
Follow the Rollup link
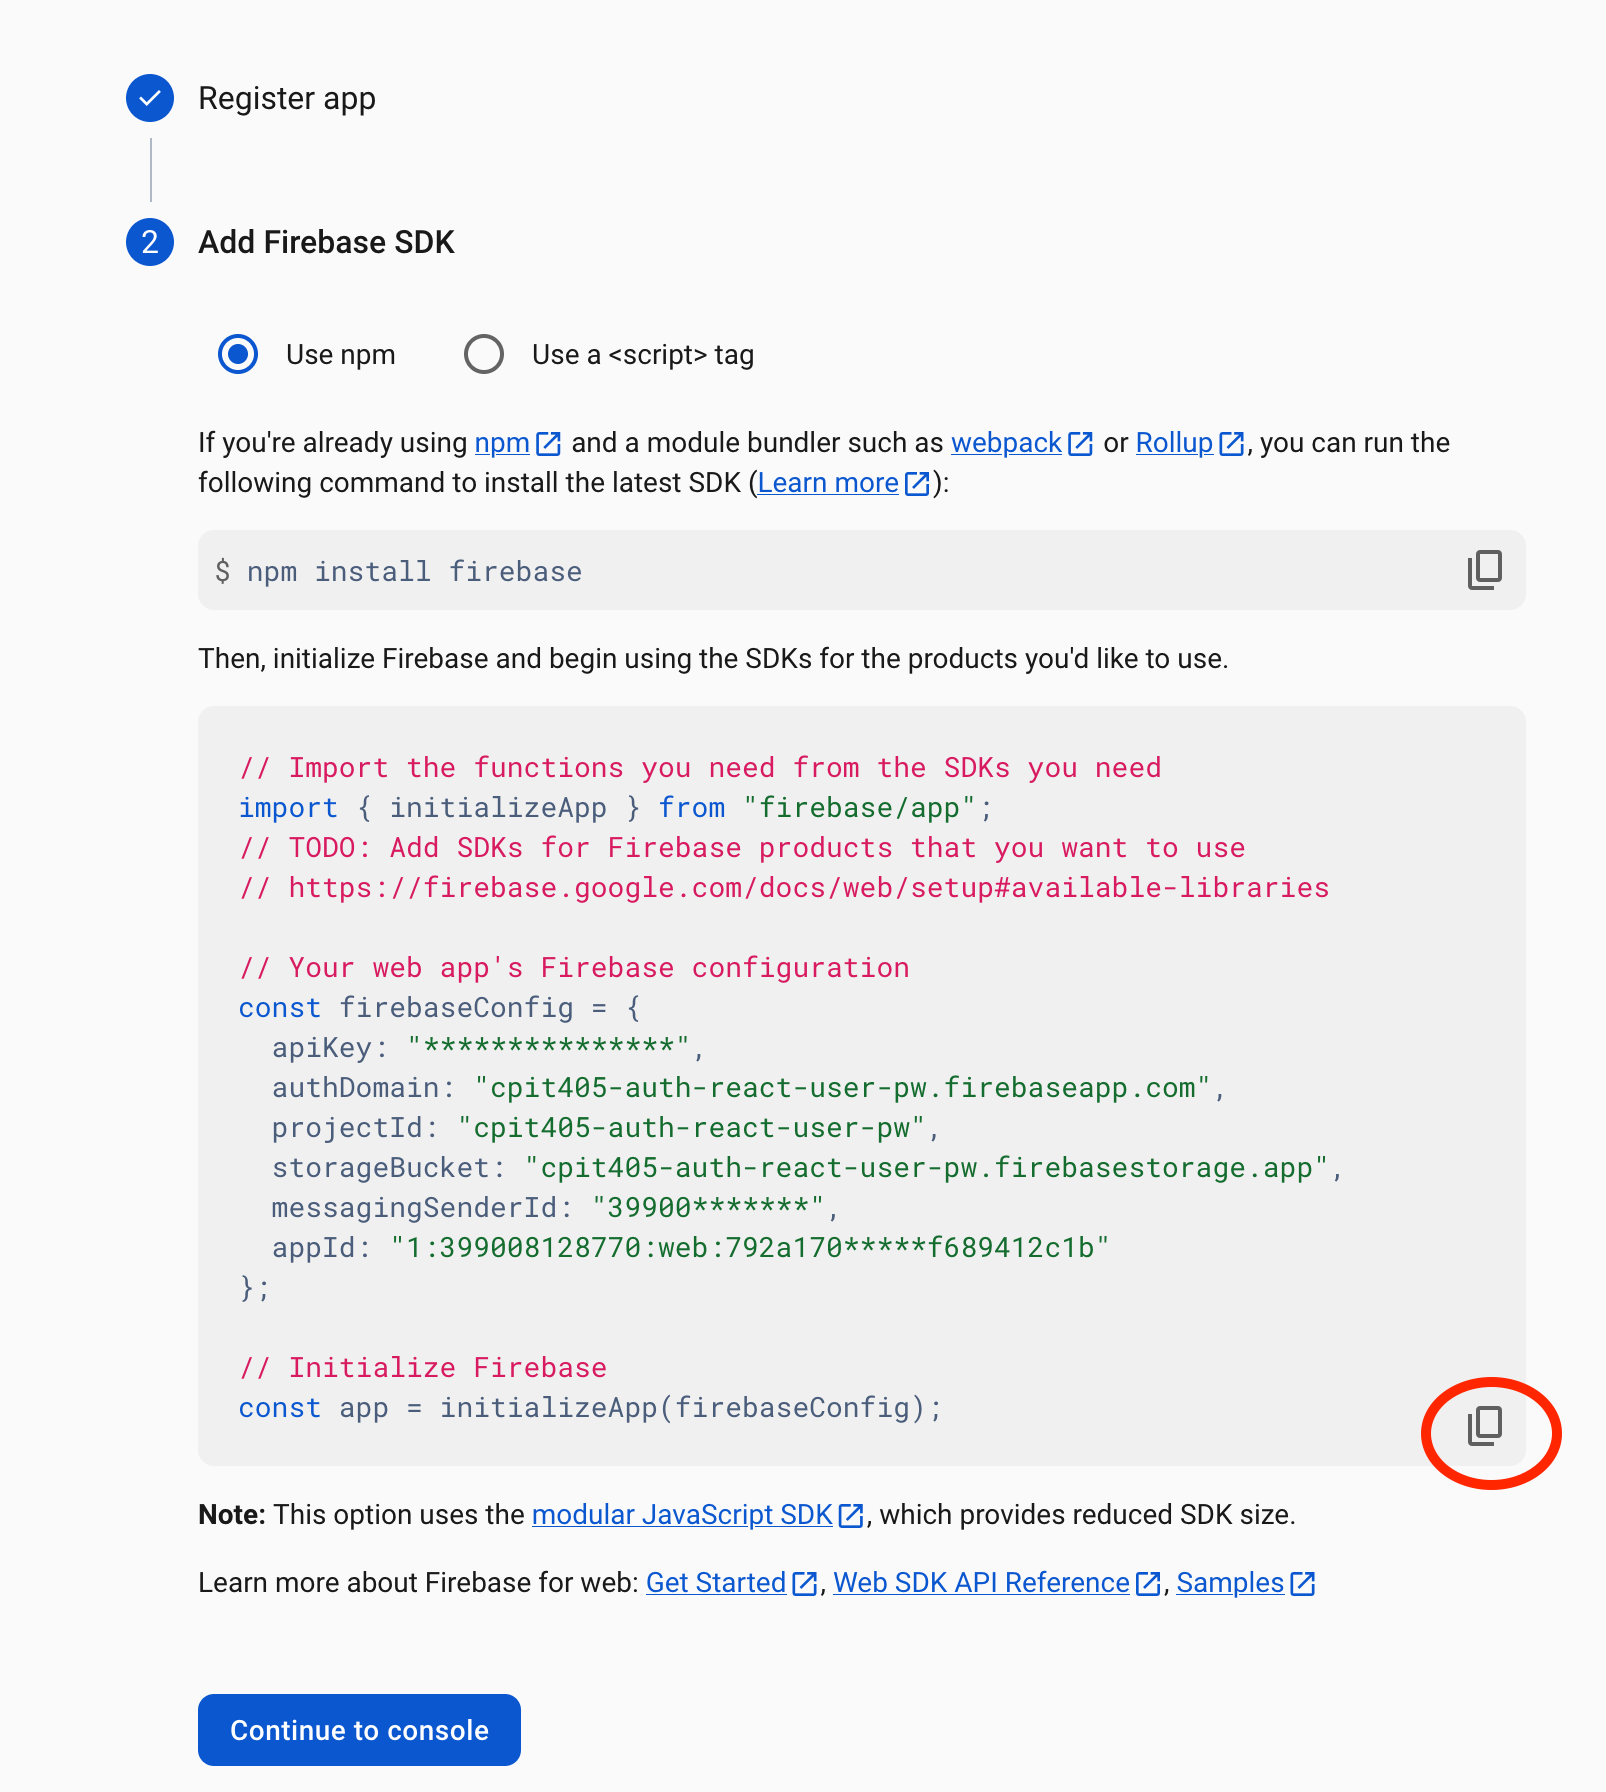coord(1174,443)
